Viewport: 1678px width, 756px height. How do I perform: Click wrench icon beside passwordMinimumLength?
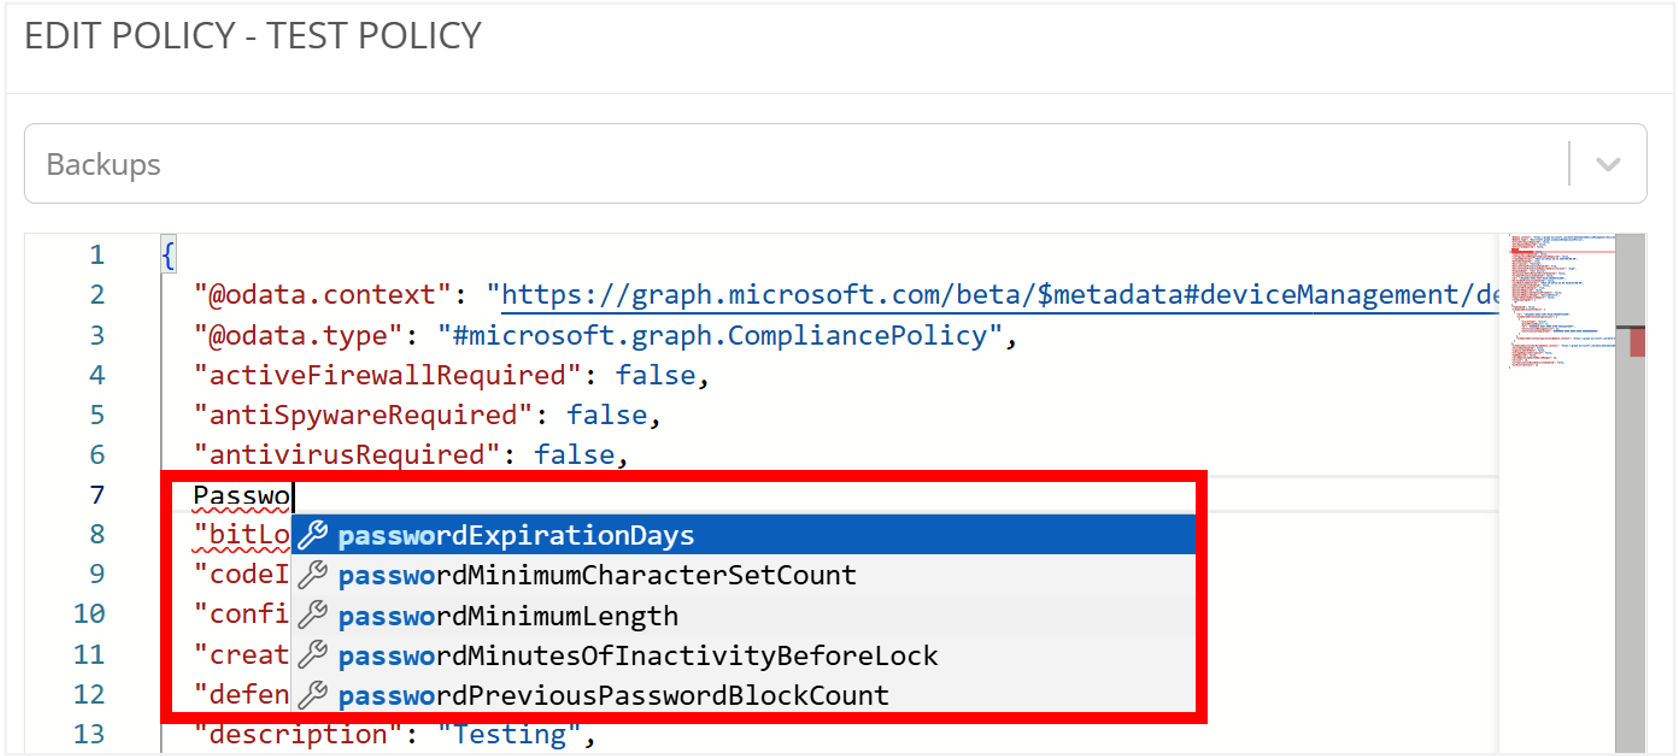coord(313,615)
